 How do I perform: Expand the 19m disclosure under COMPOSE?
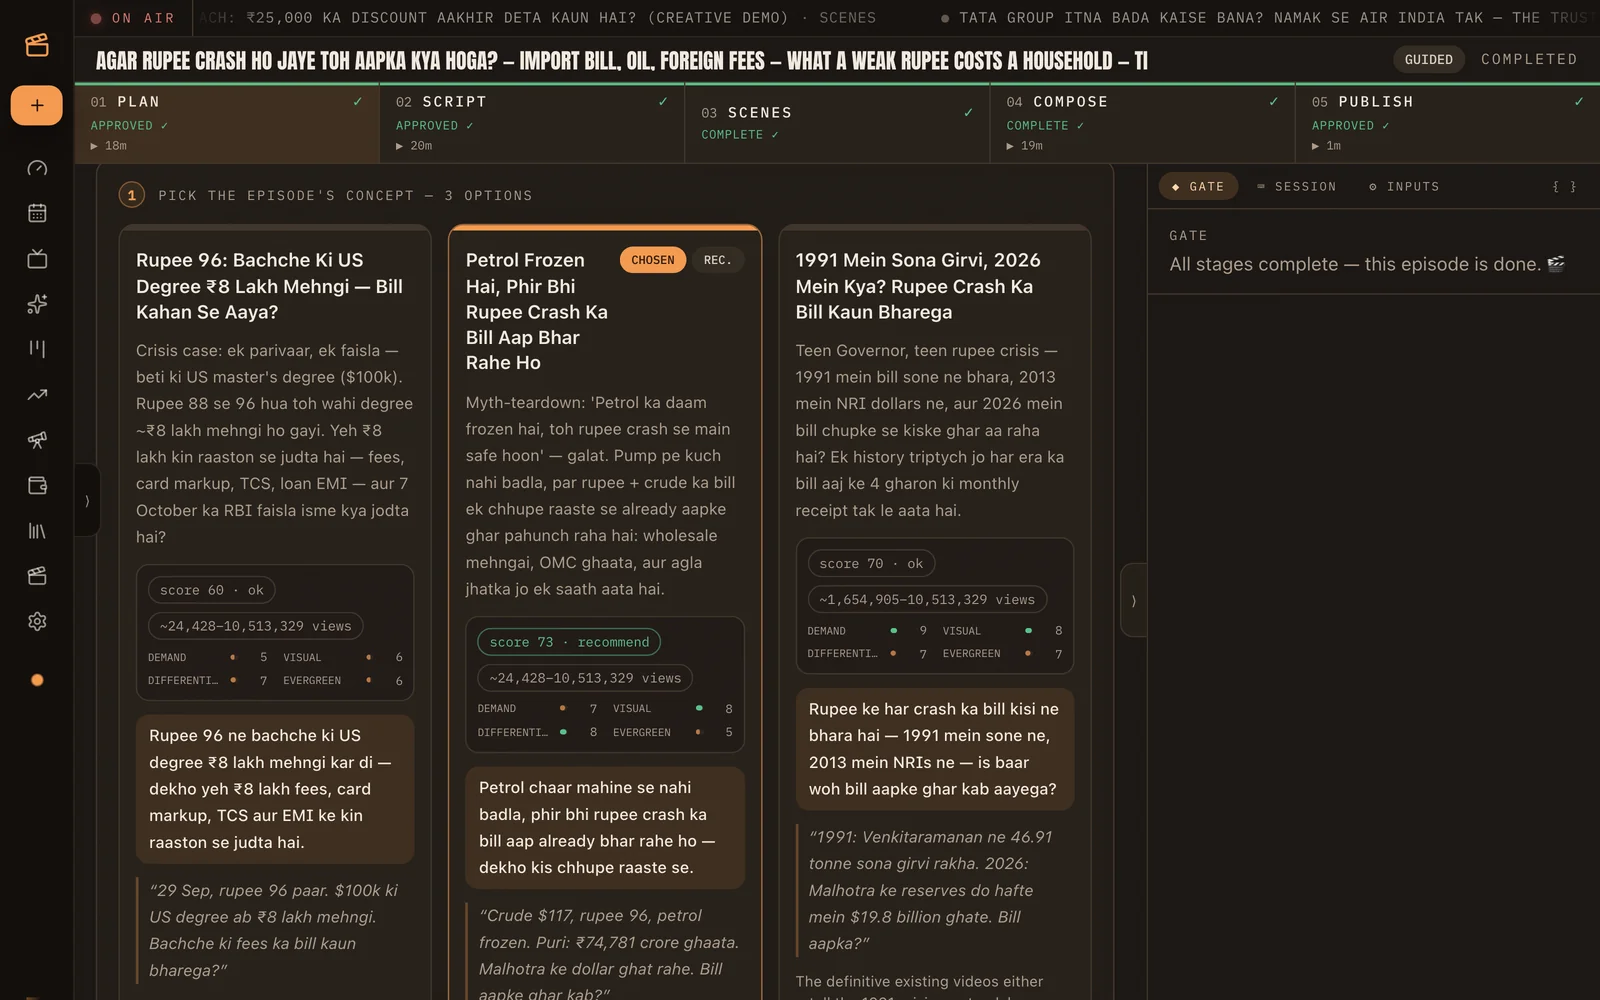click(x=1025, y=146)
